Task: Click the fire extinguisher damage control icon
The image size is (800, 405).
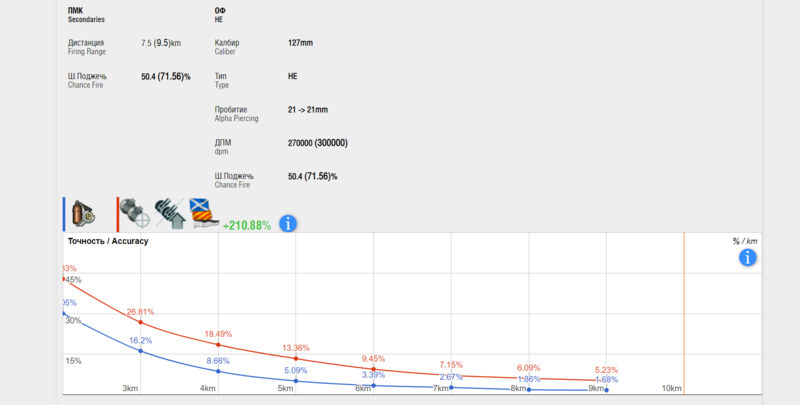Action: tap(83, 214)
